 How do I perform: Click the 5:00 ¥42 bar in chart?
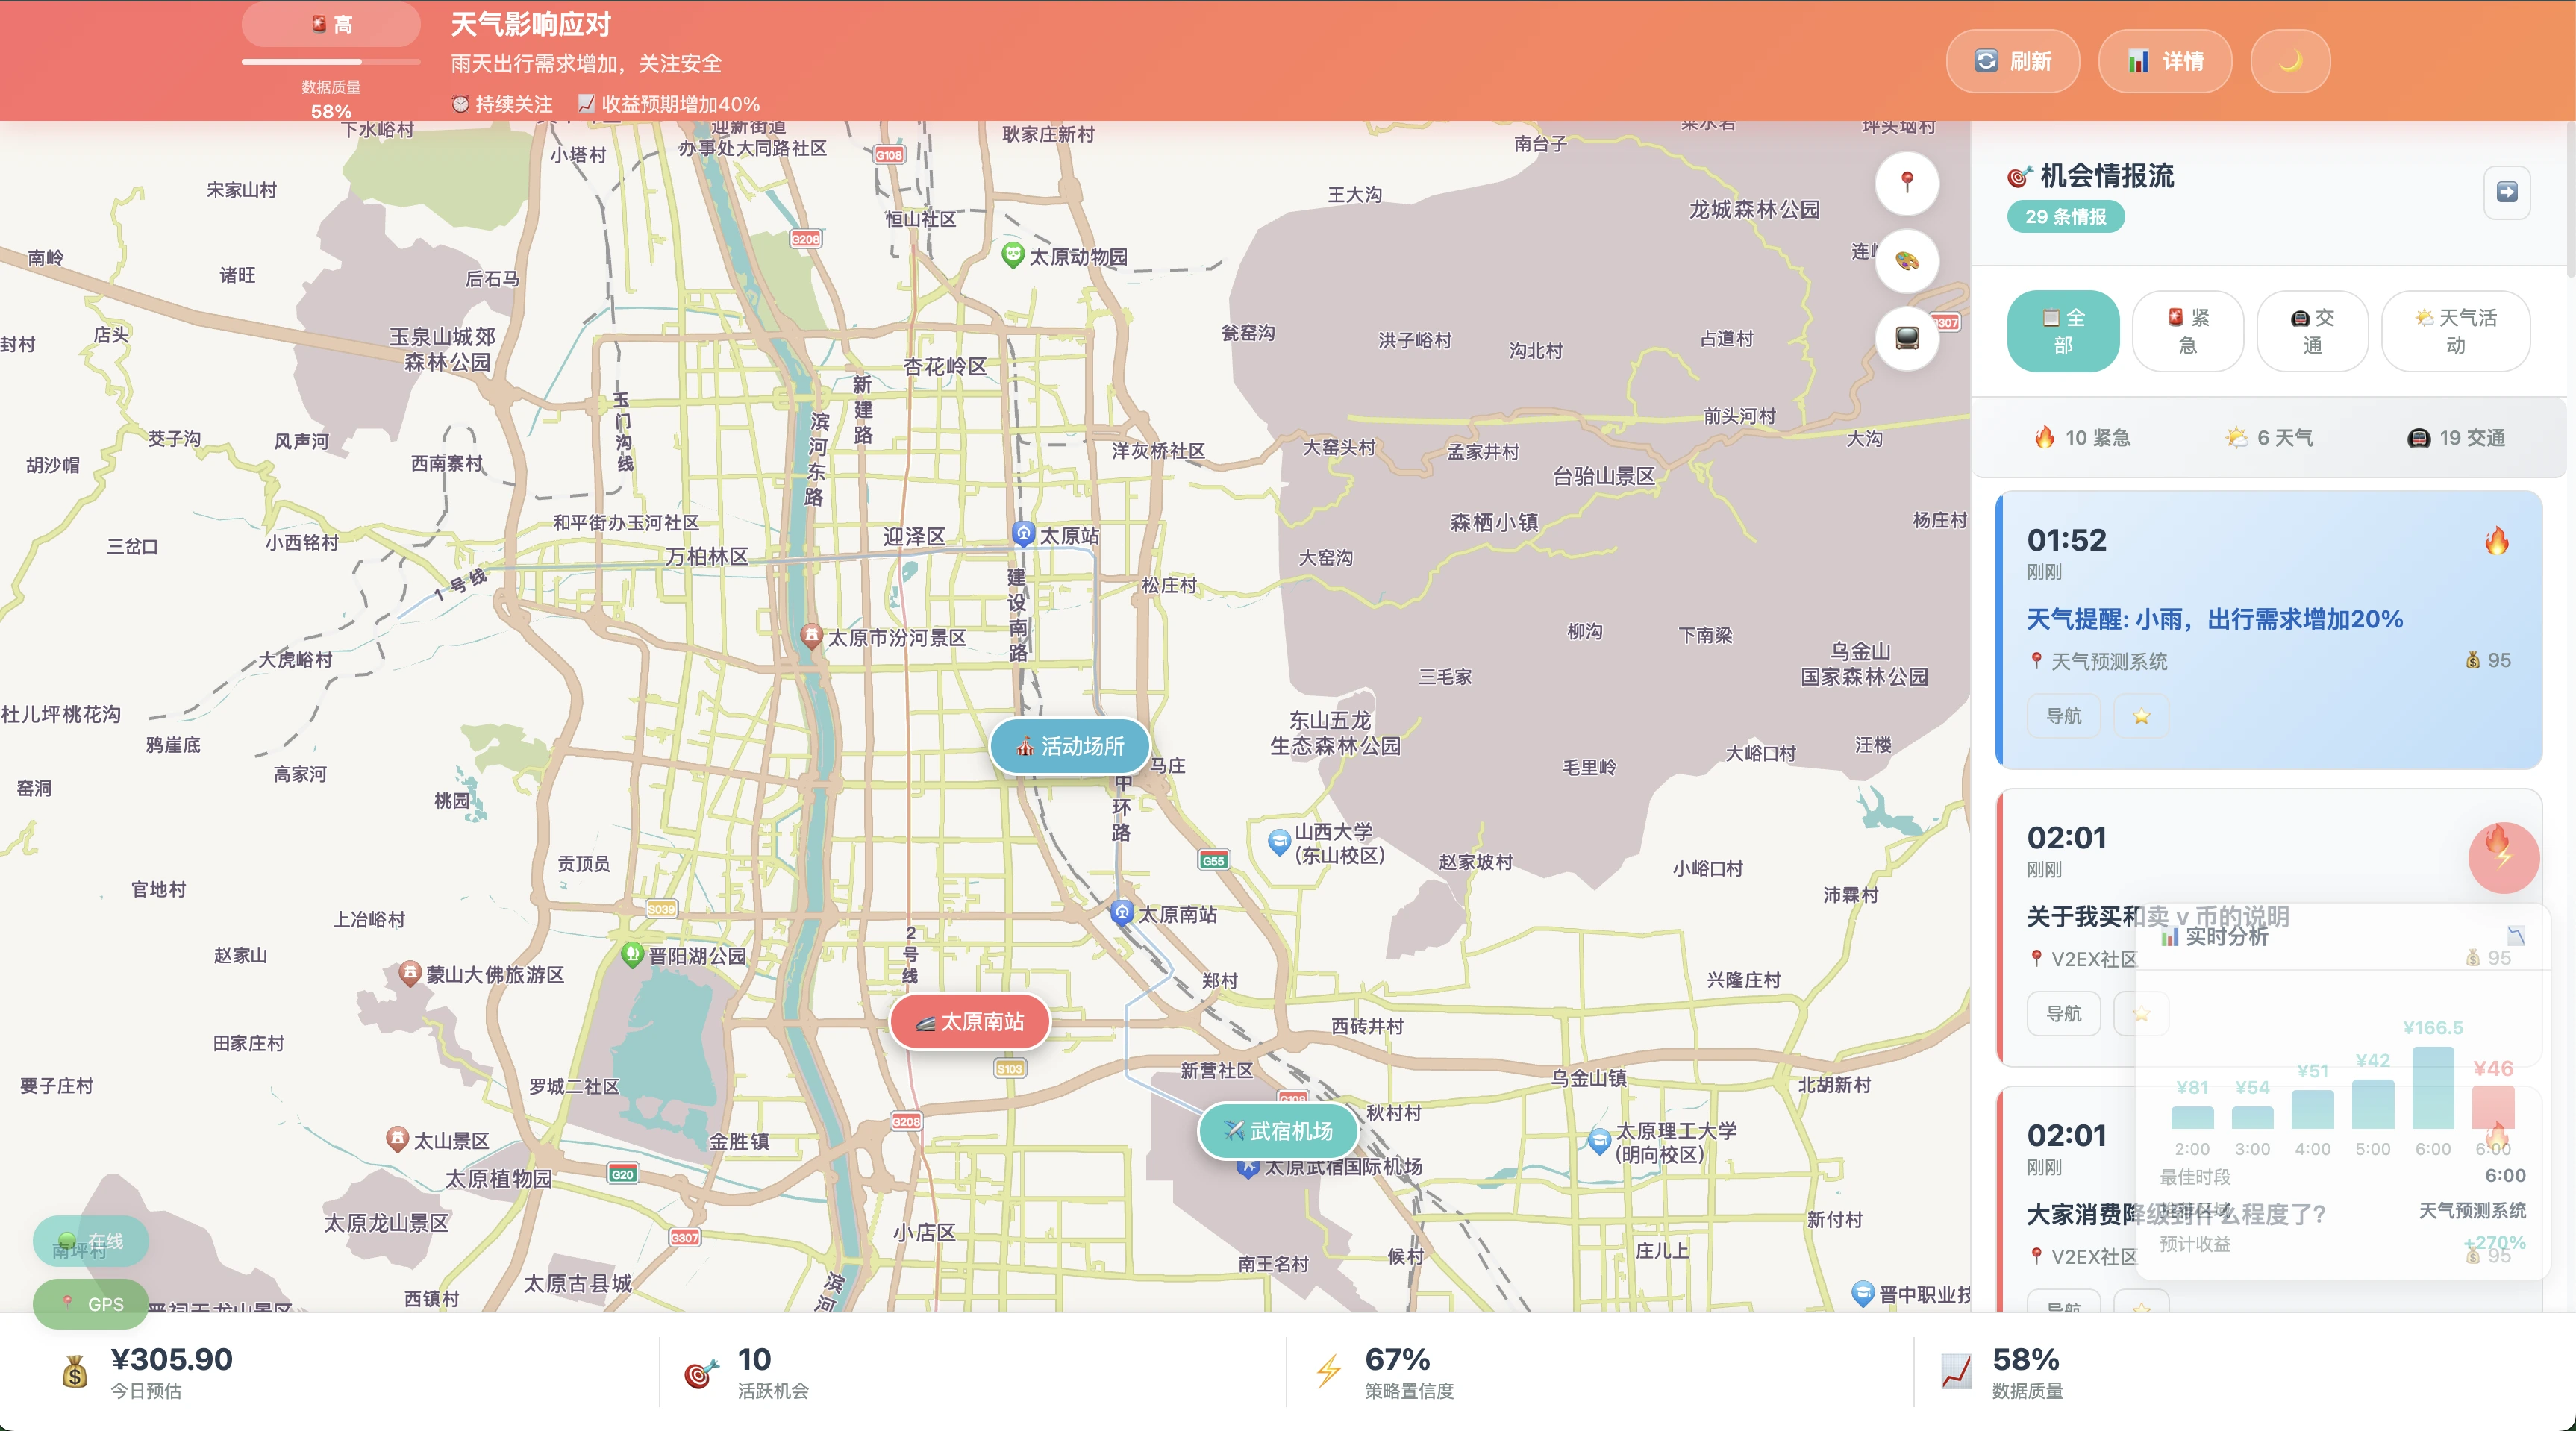point(2373,1105)
